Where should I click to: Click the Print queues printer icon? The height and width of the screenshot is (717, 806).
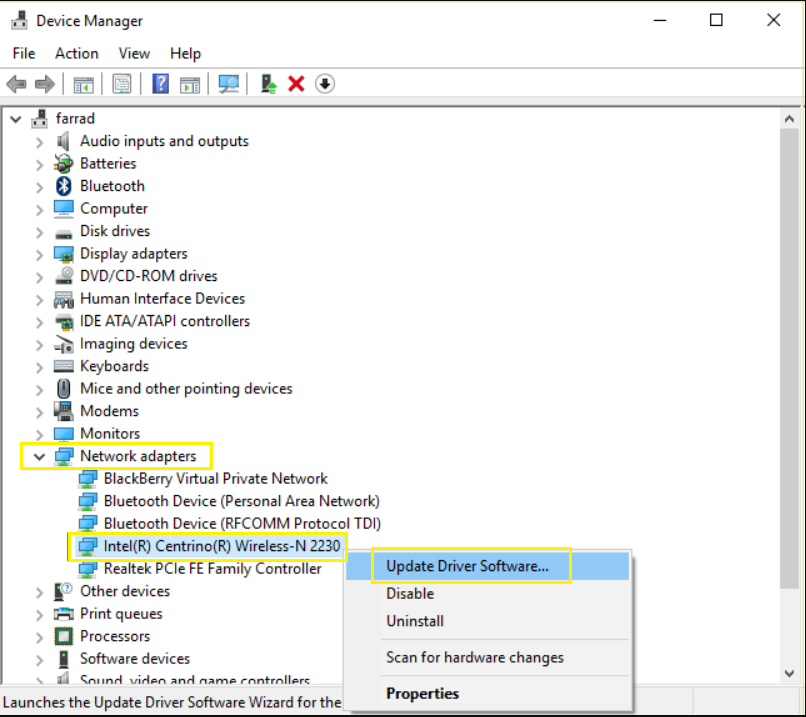tap(64, 614)
